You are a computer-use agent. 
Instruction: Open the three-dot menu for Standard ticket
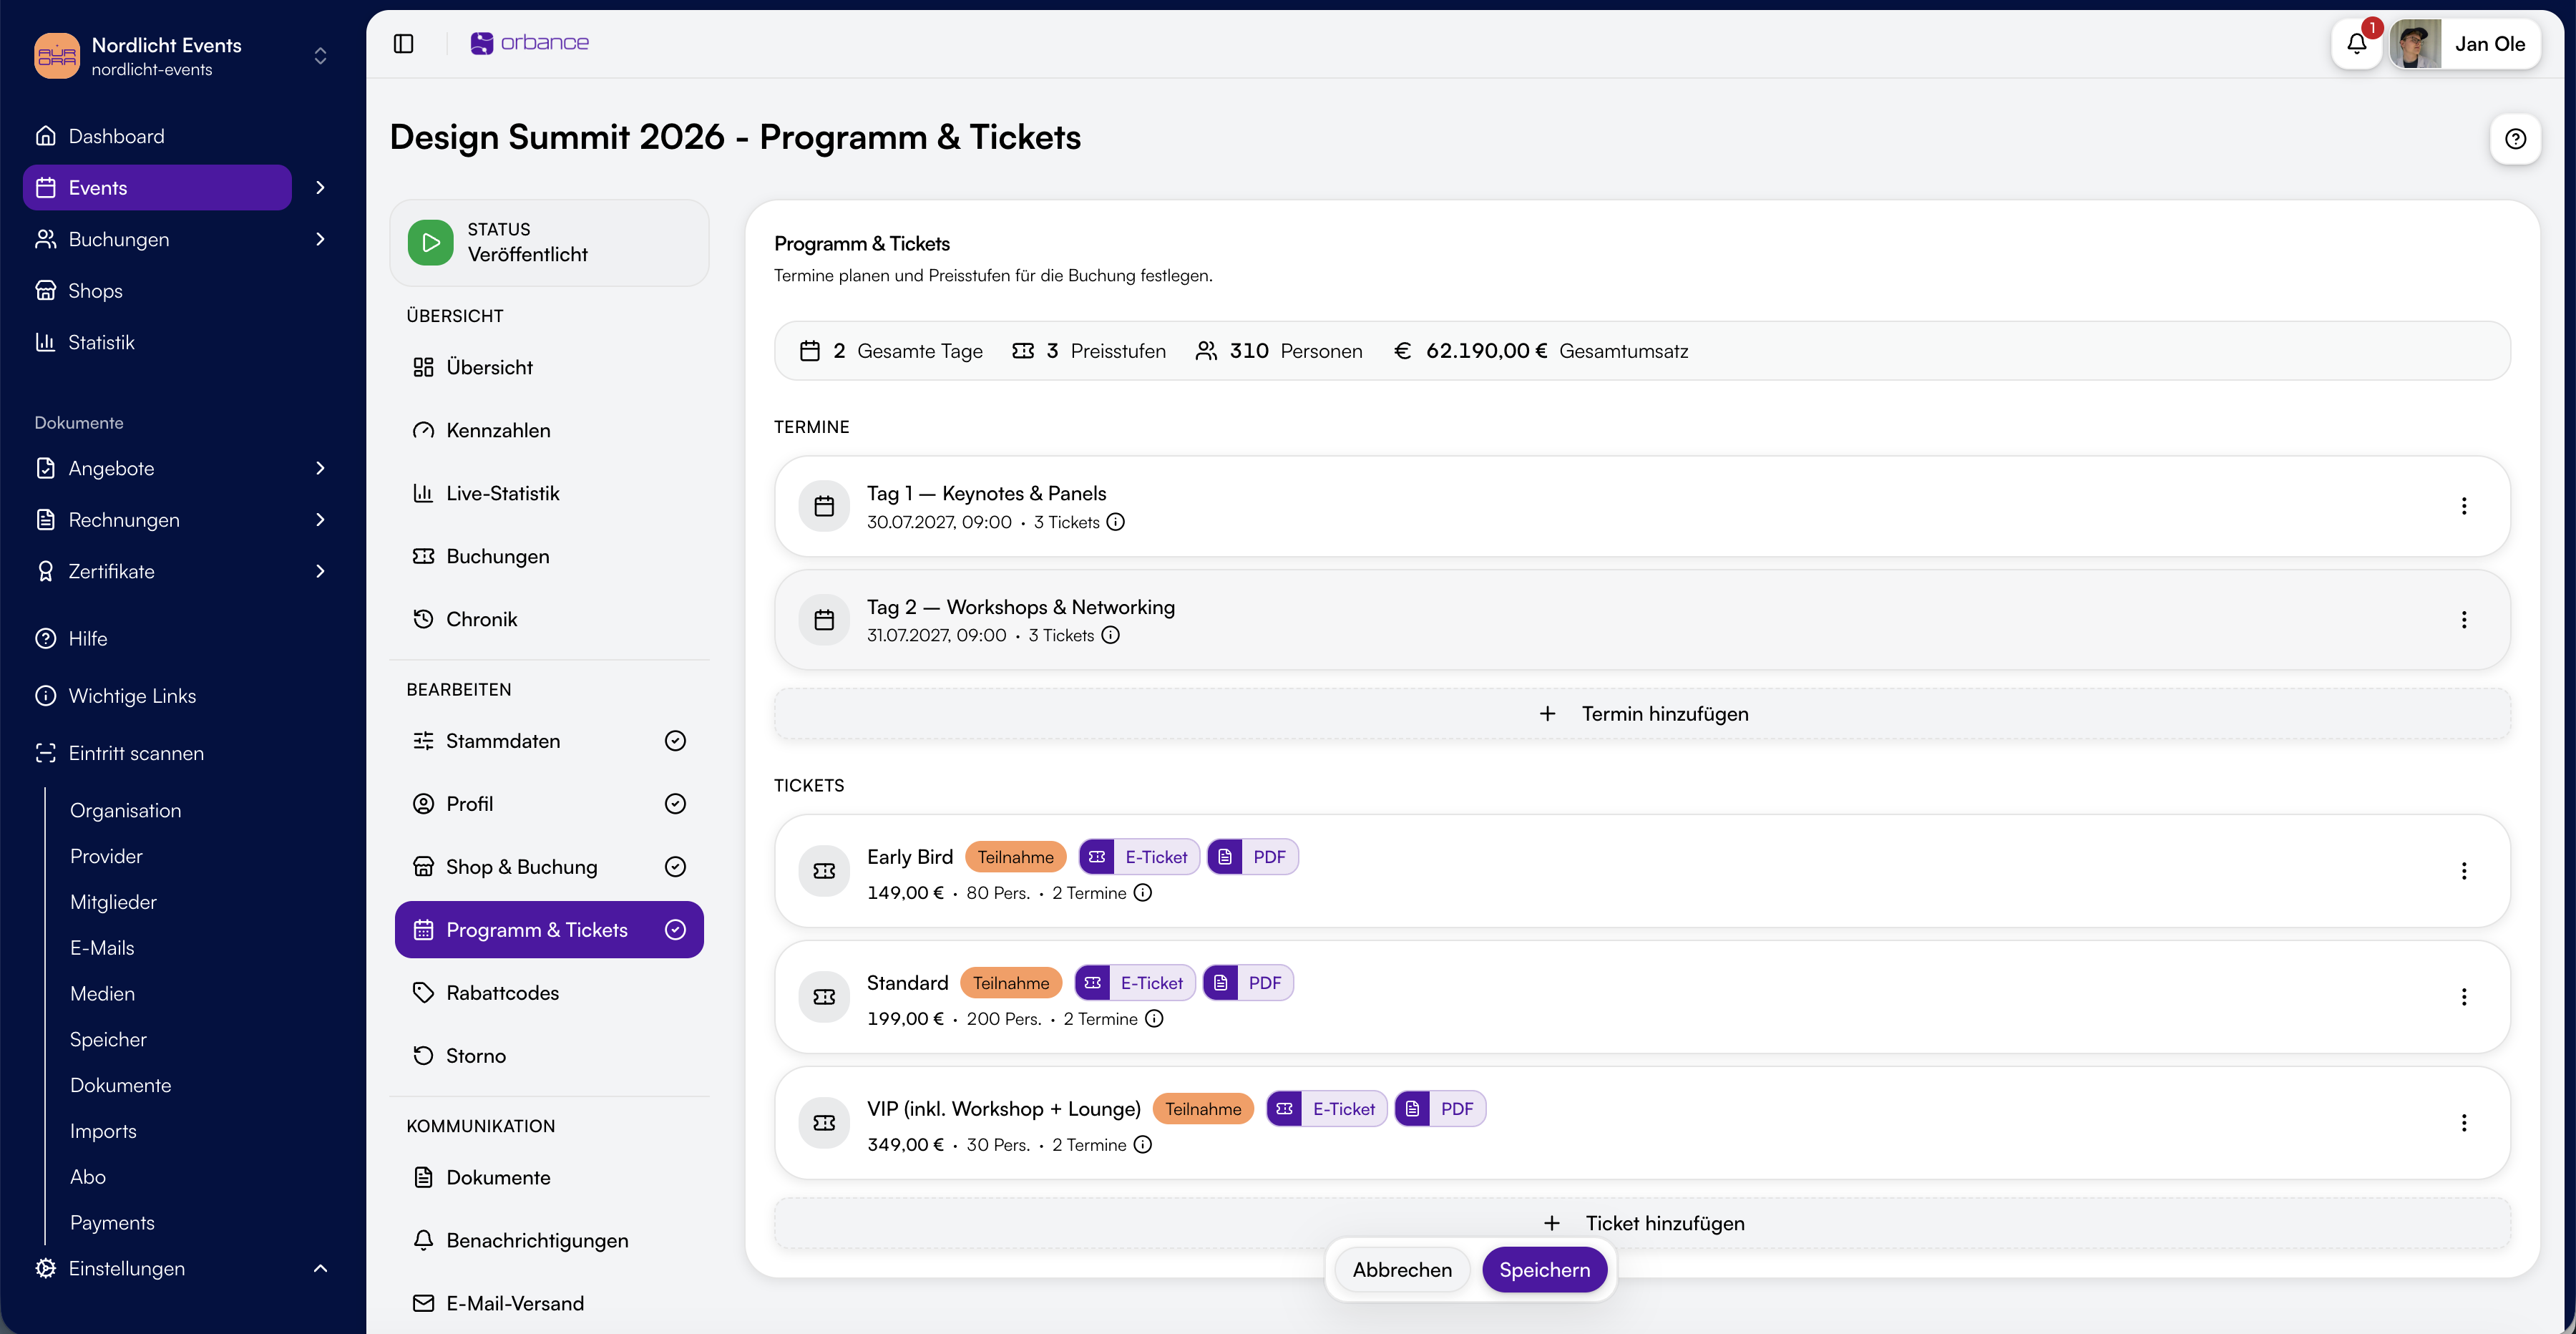click(2464, 997)
